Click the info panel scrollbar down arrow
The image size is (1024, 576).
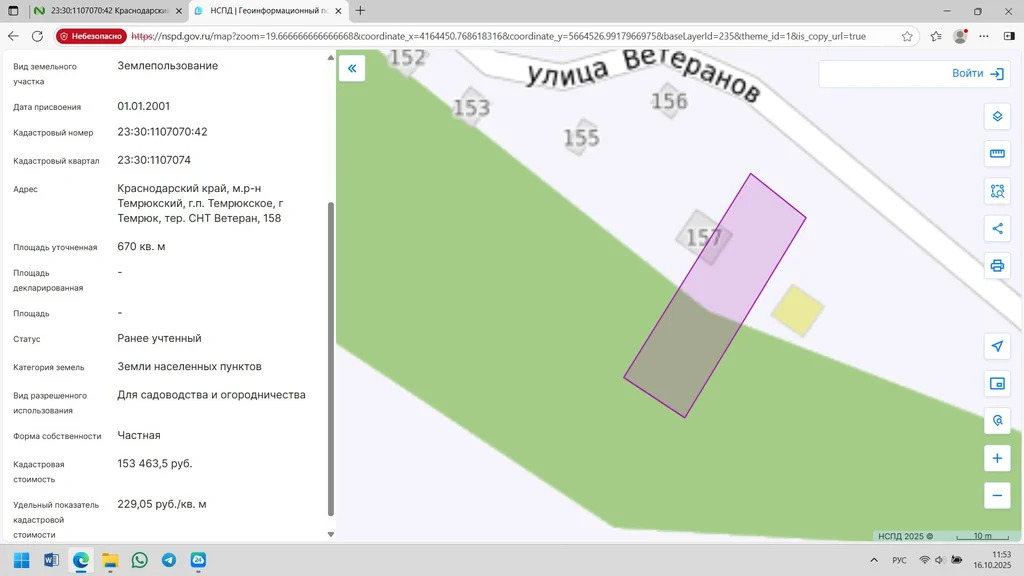pyautogui.click(x=331, y=535)
